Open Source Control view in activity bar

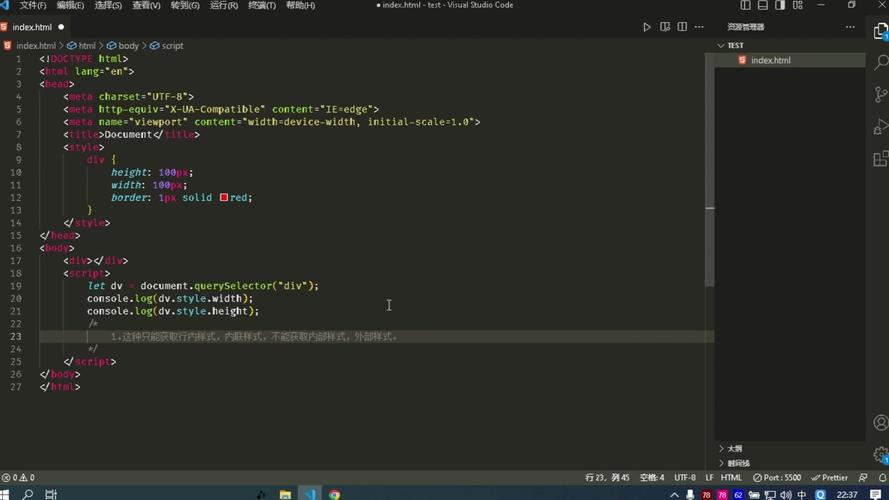pyautogui.click(x=880, y=94)
